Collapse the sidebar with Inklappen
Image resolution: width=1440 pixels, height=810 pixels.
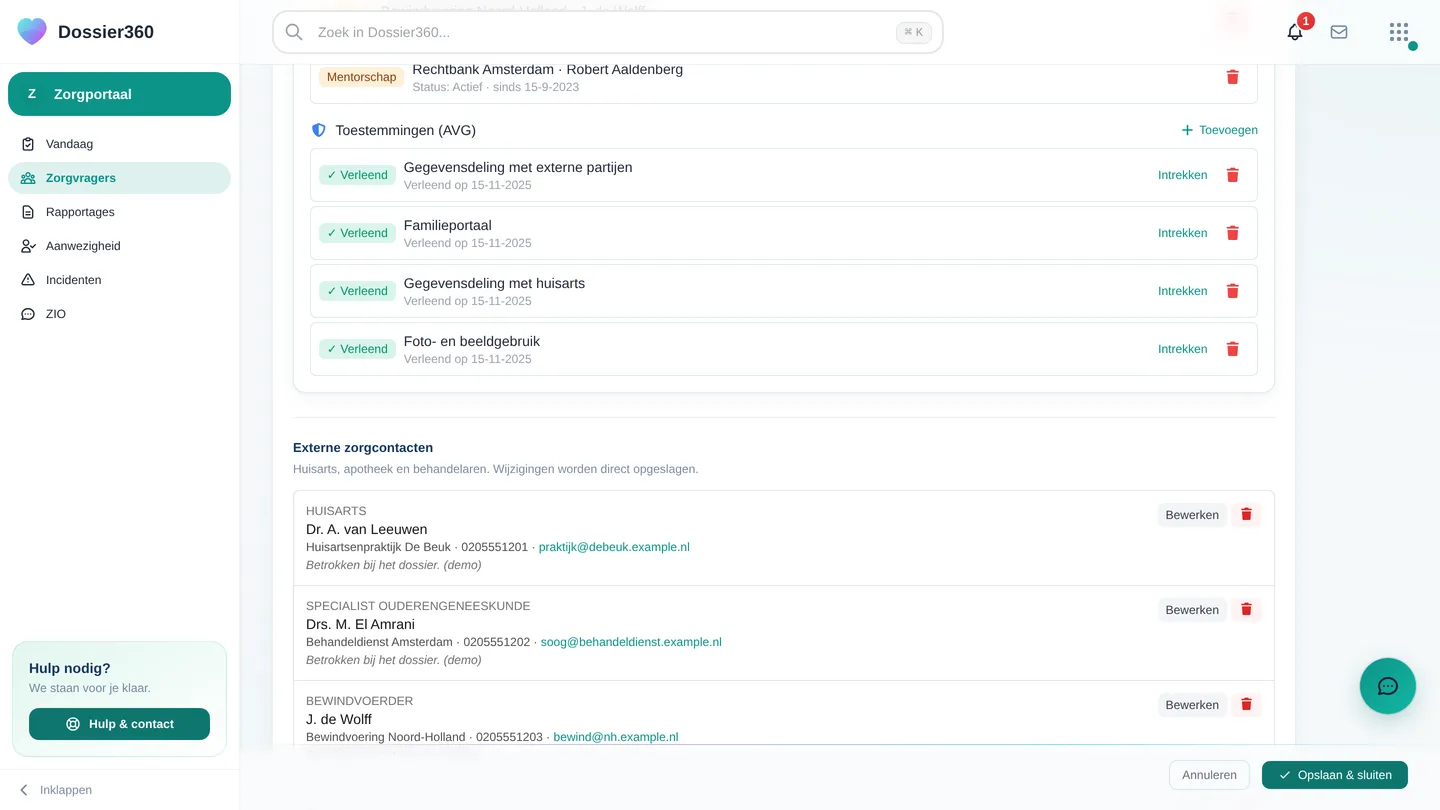tap(56, 790)
